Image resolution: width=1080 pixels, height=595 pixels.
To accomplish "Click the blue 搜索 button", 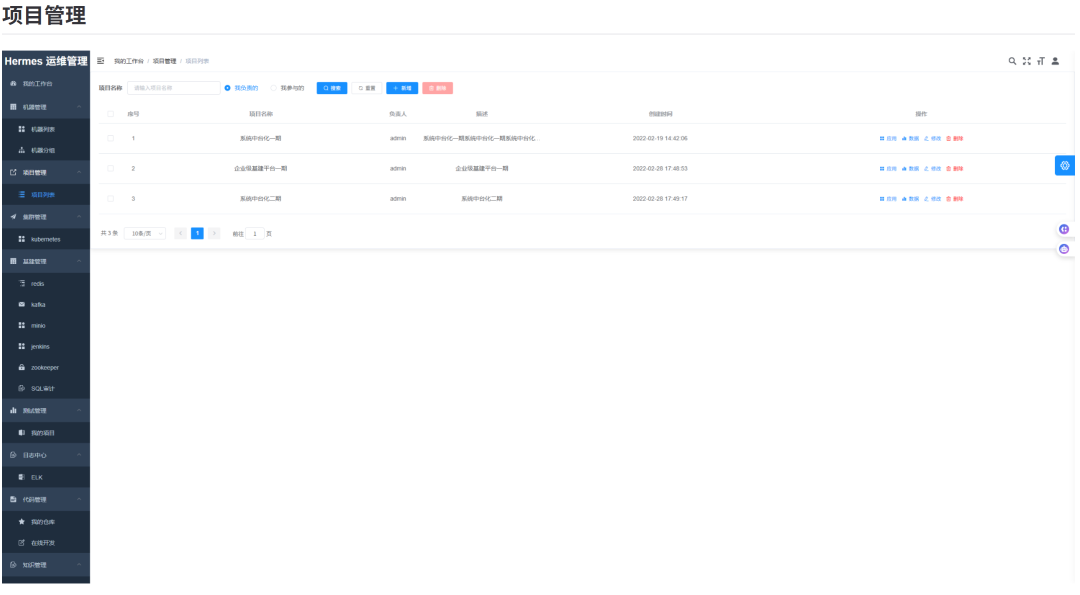I will click(332, 88).
